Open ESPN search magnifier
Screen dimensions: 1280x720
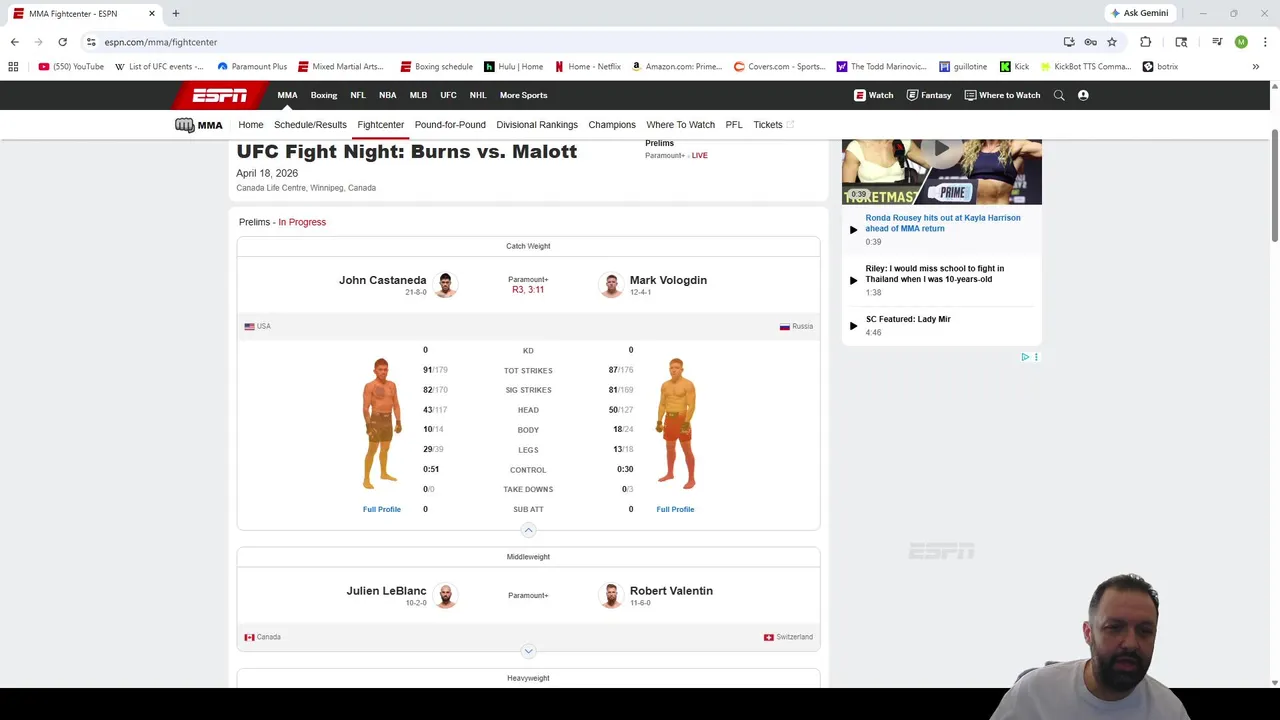1059,95
